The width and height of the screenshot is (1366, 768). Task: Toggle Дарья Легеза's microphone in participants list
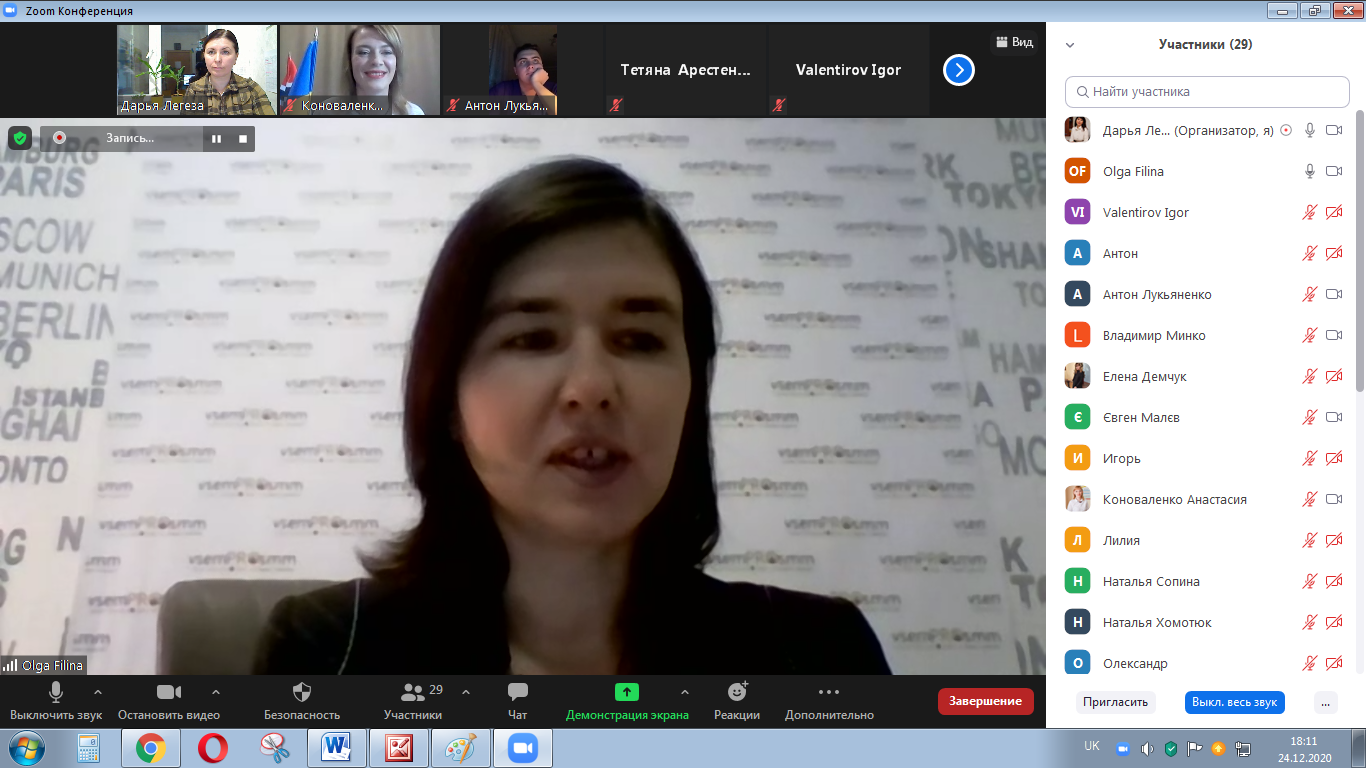point(1310,130)
